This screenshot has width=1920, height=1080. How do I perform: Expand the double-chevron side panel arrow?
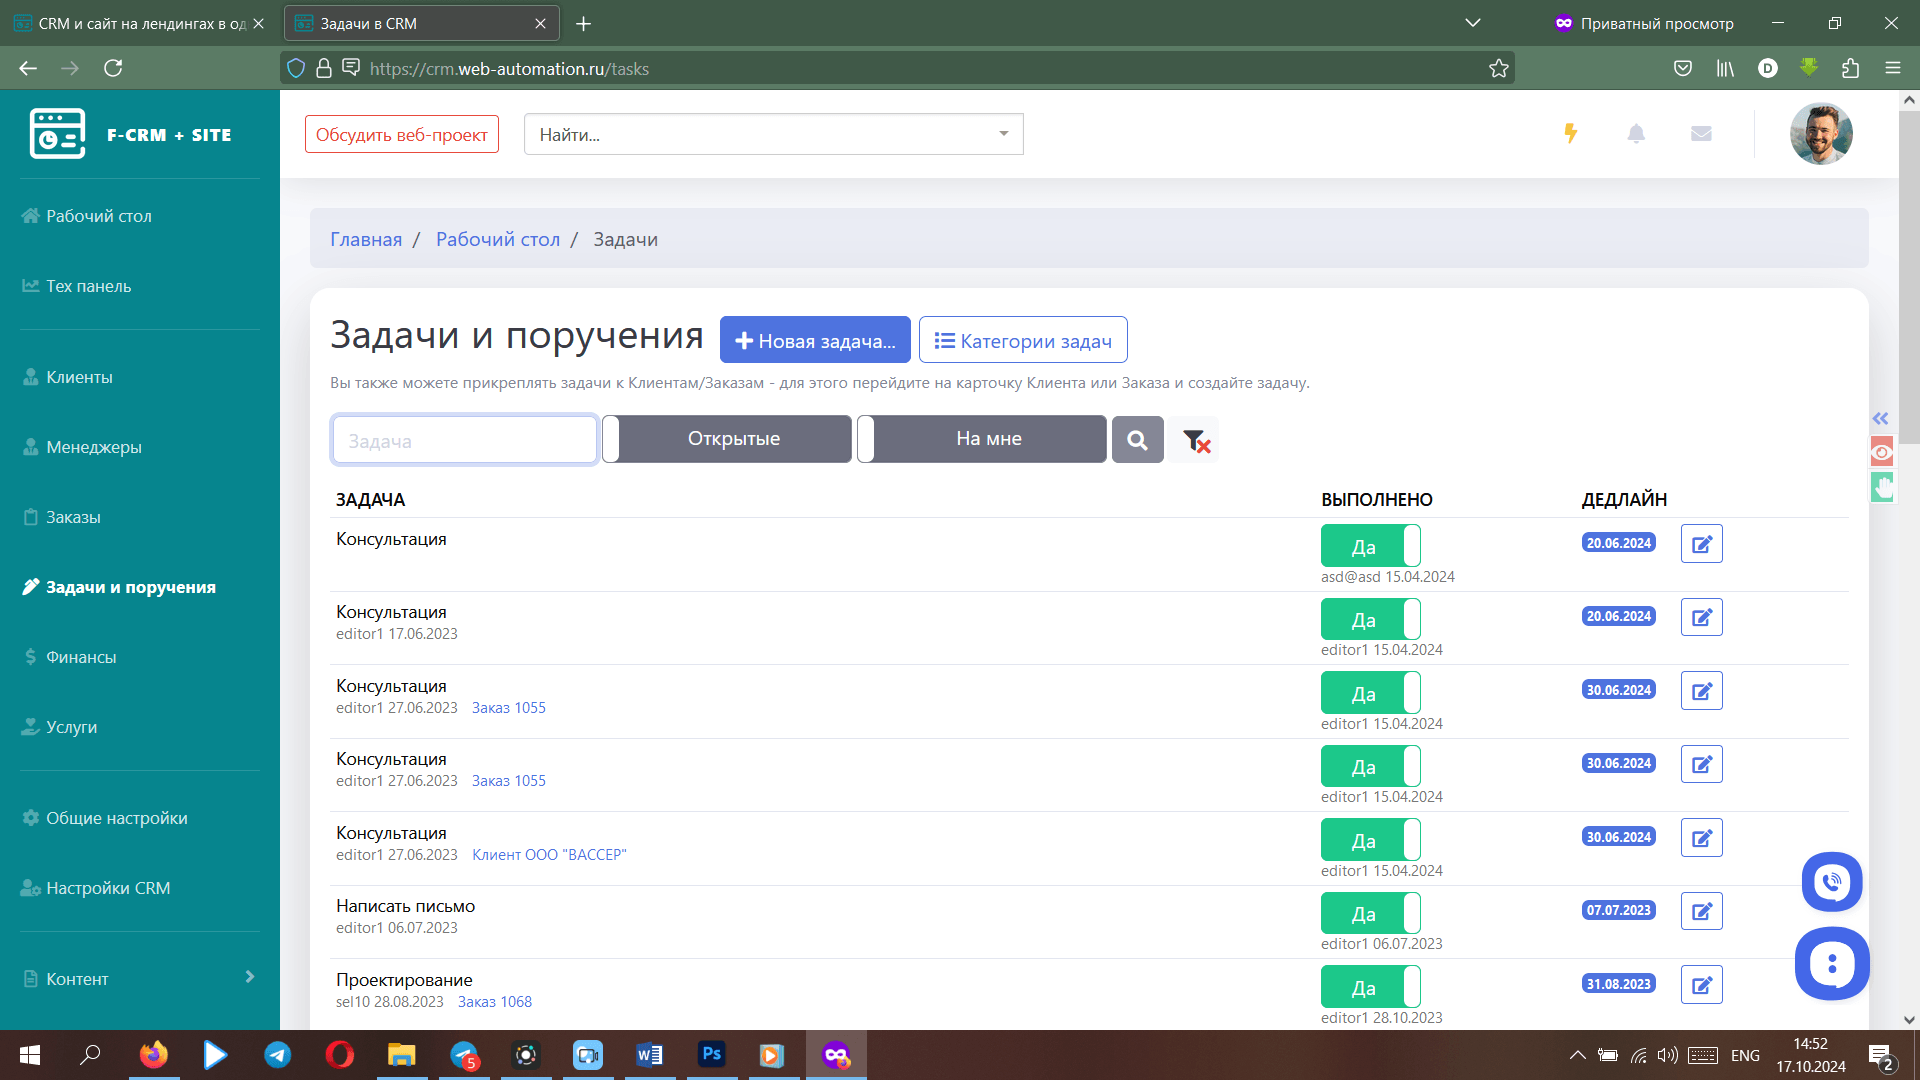coord(1880,418)
